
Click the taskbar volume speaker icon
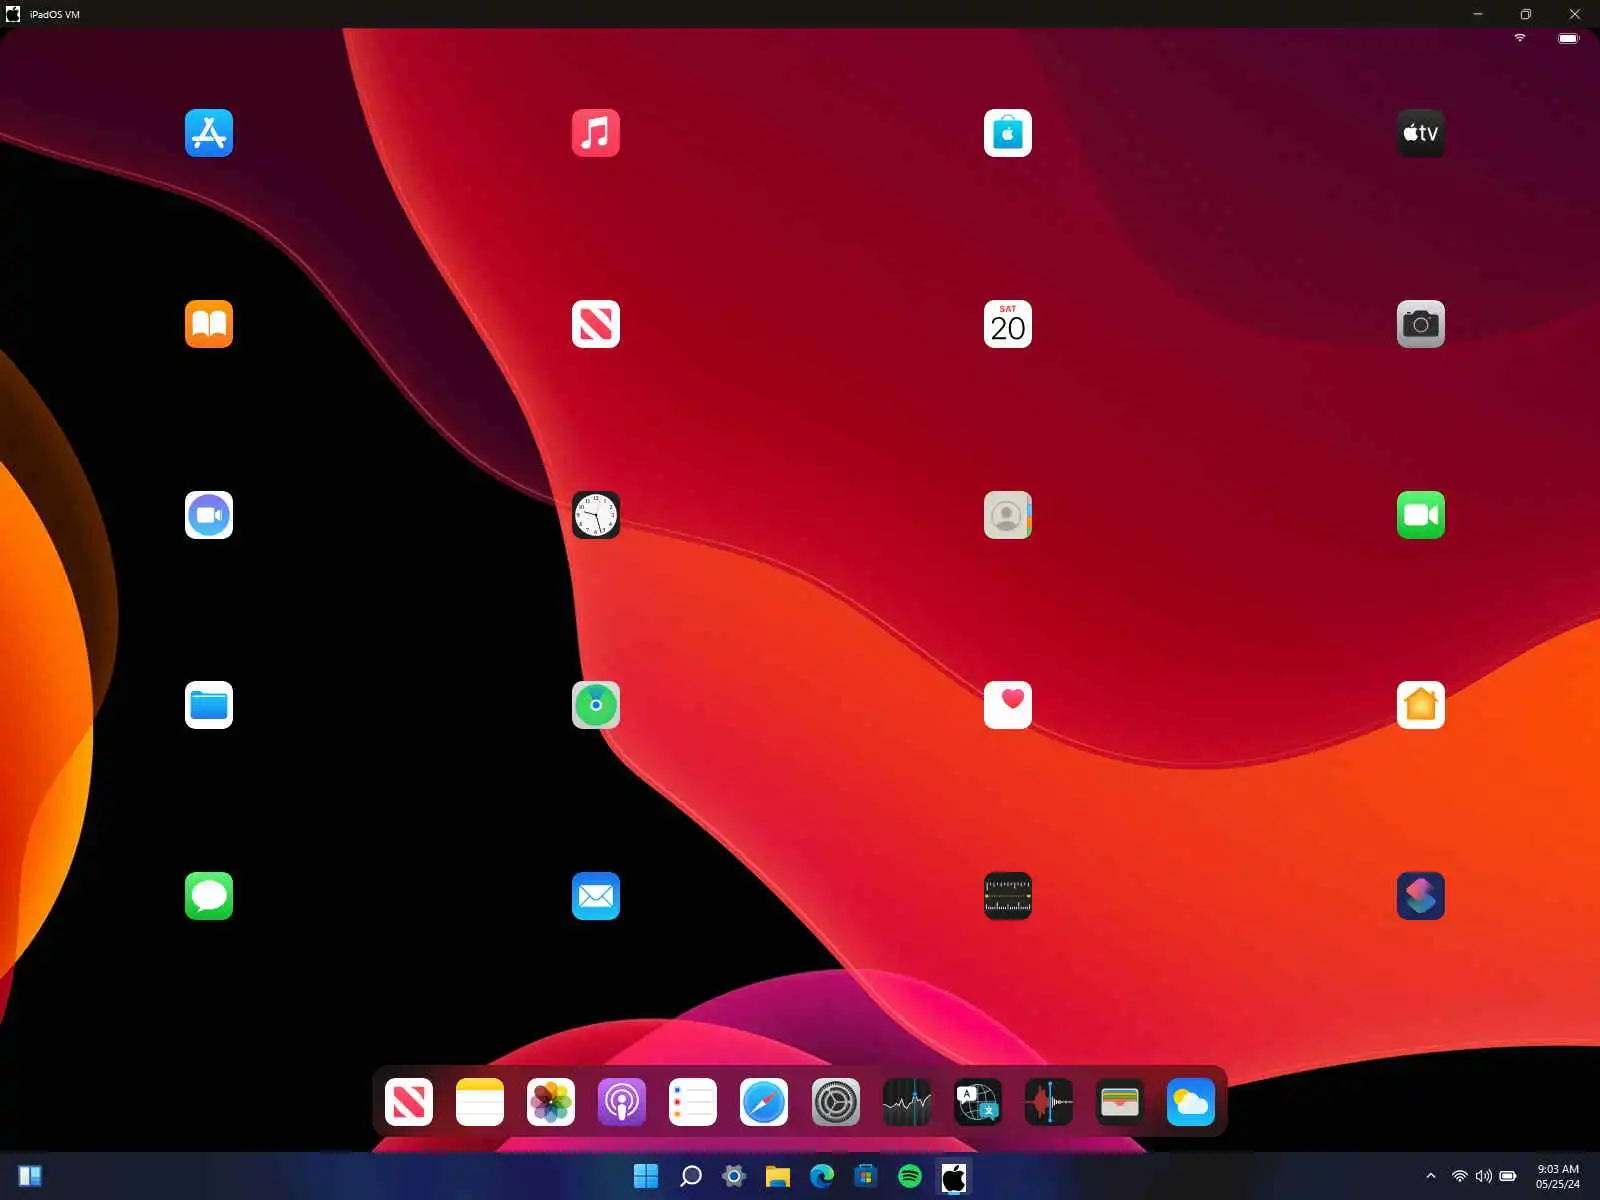pyautogui.click(x=1483, y=1176)
